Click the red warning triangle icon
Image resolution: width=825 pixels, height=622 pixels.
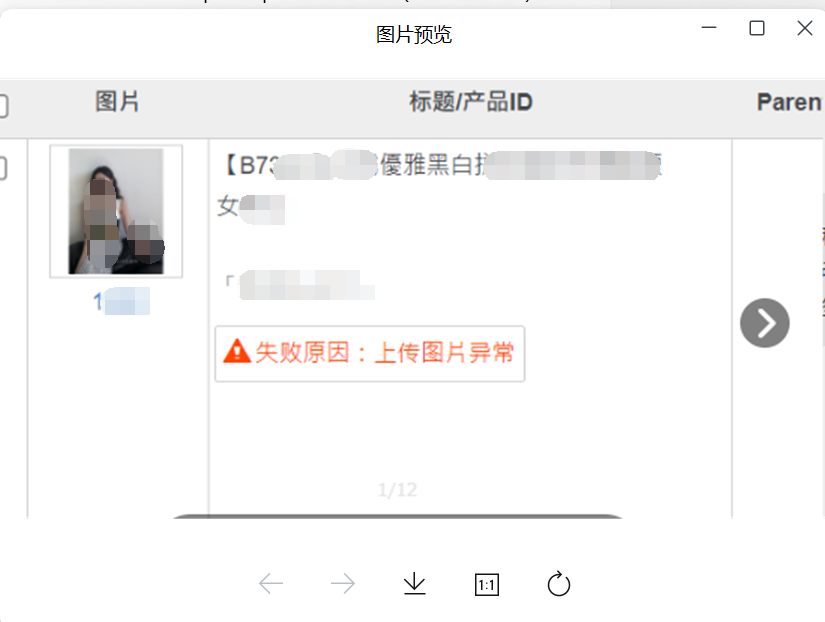click(x=237, y=351)
